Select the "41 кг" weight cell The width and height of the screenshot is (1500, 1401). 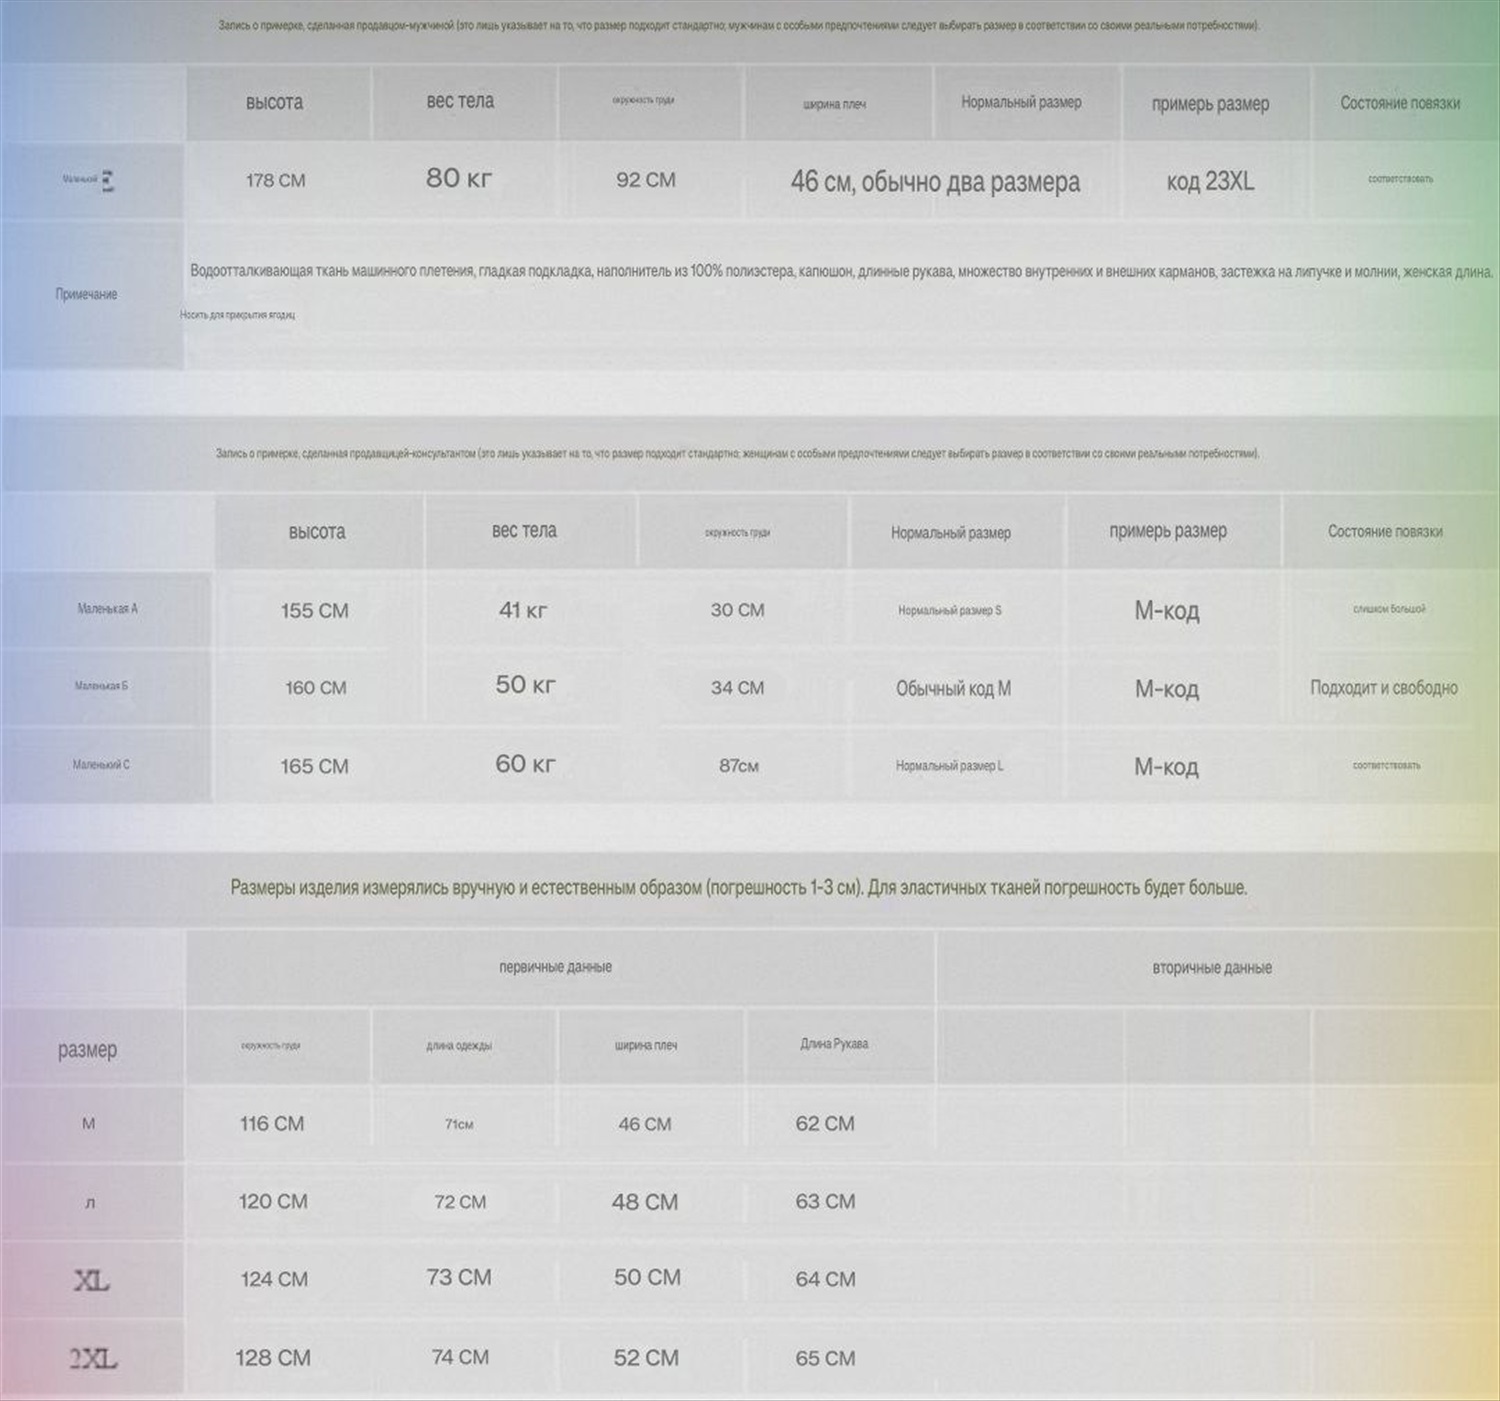point(523,610)
